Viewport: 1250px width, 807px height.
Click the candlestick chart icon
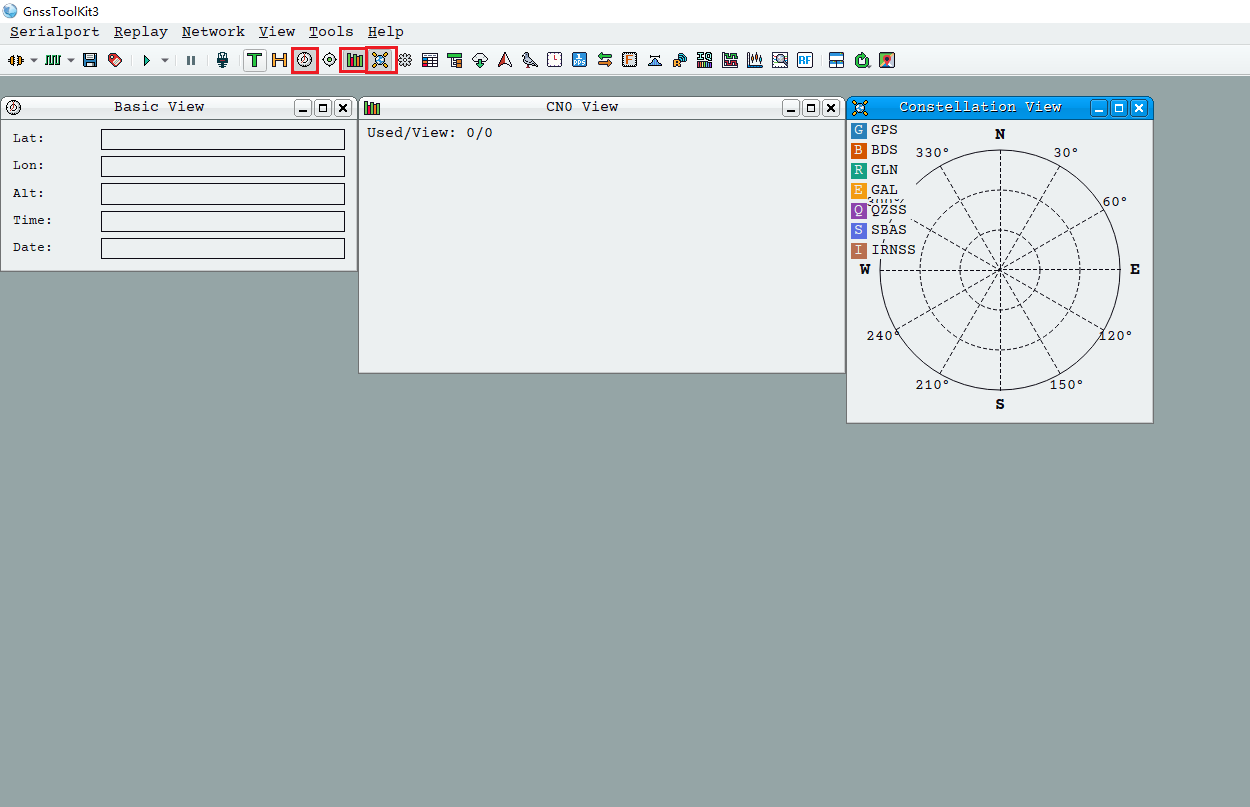[x=755, y=61]
